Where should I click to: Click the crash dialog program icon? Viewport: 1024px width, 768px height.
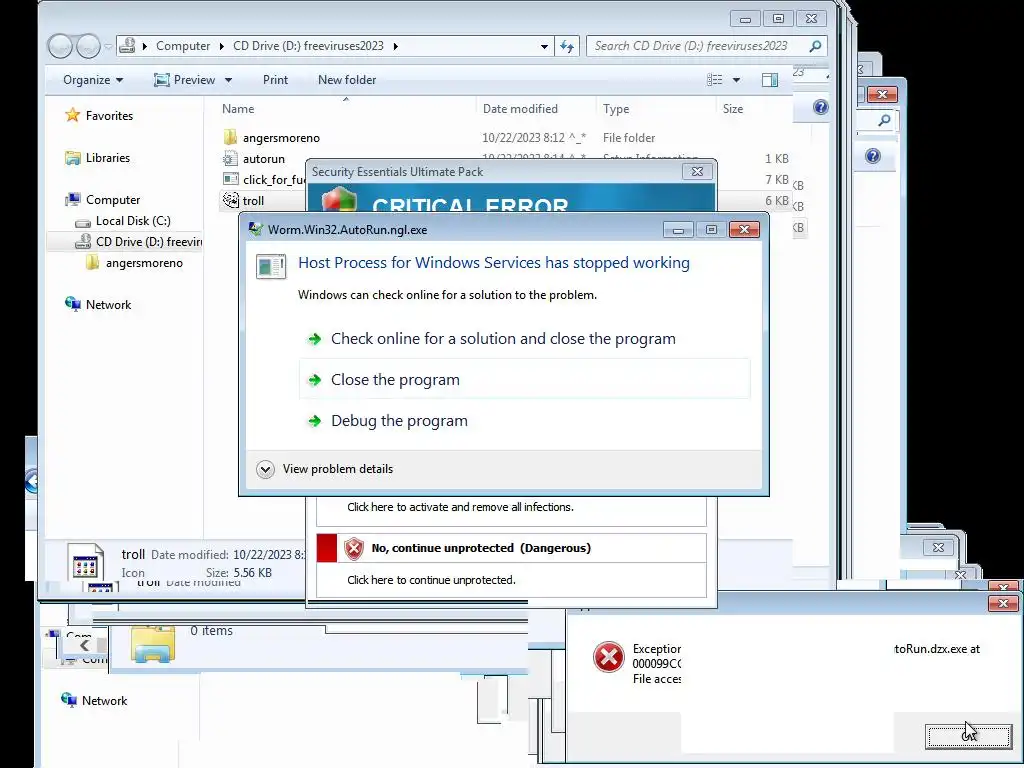pos(271,266)
